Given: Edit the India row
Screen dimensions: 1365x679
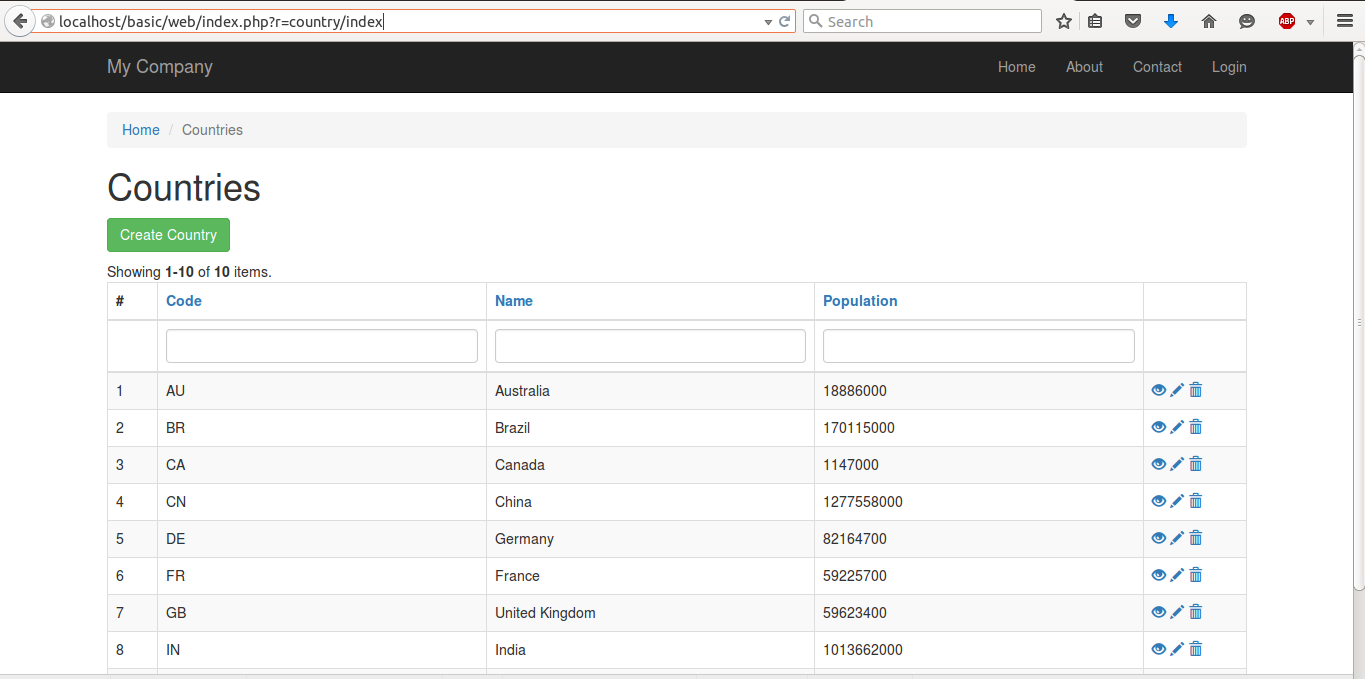Looking at the screenshot, I should point(1177,649).
